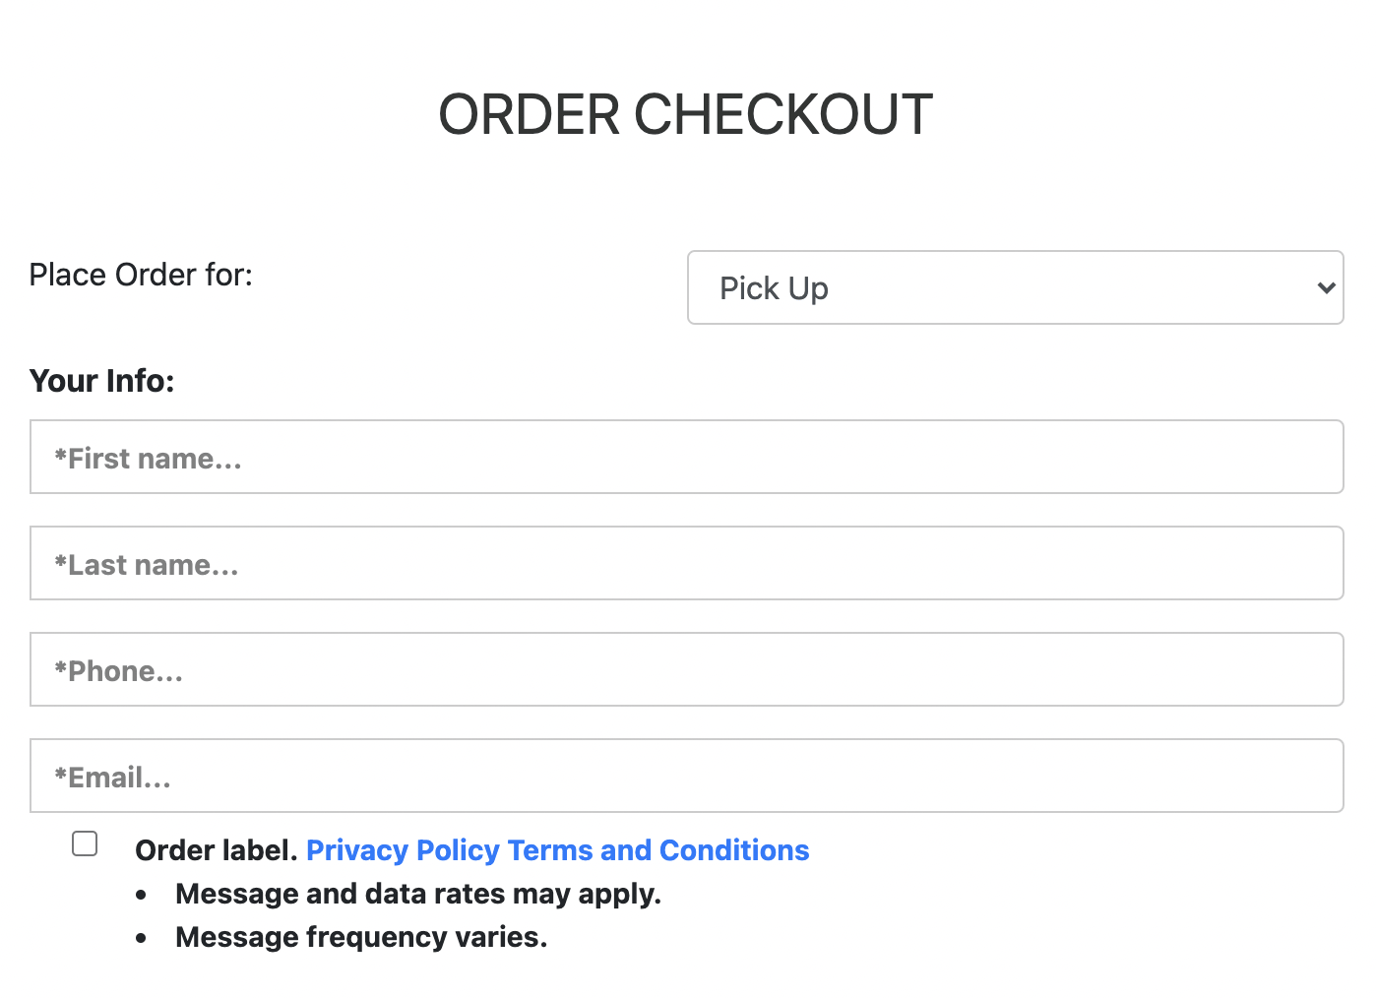This screenshot has width=1376, height=998.
Task: Click the required First name placeholder text
Action: (x=148, y=457)
